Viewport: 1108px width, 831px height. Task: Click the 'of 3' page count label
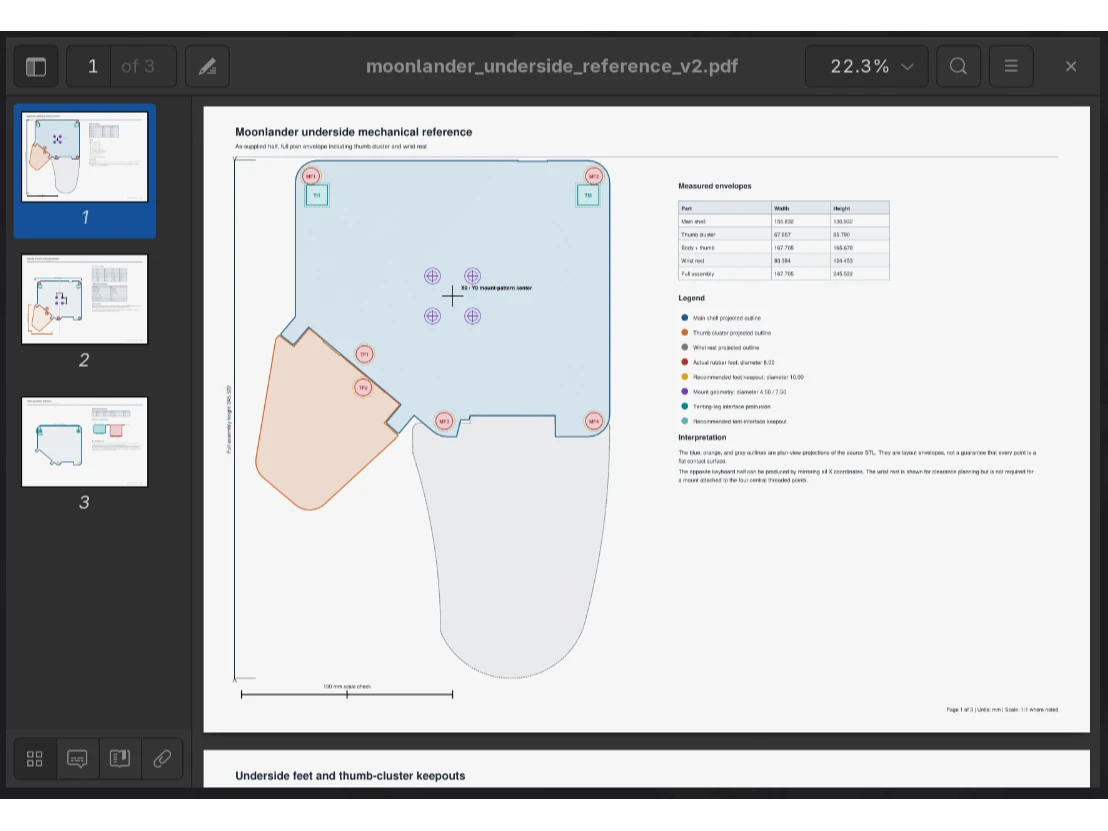click(138, 66)
